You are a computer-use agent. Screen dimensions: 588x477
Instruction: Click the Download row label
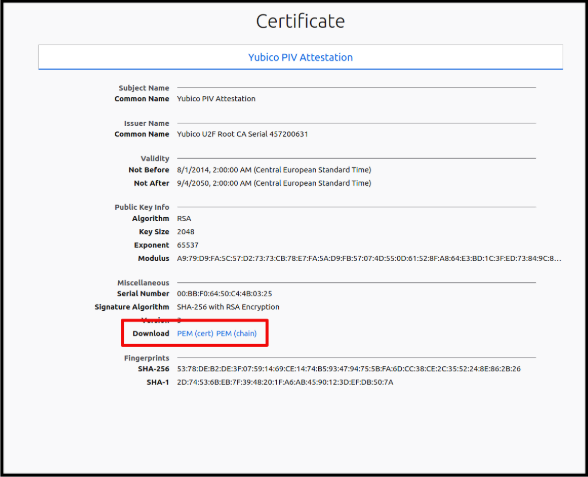click(x=151, y=333)
